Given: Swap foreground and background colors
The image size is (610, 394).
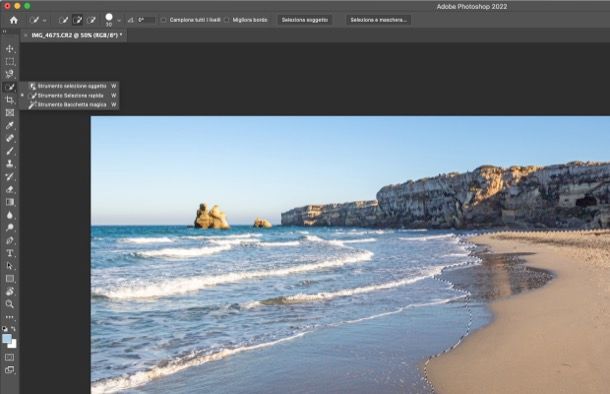Looking at the screenshot, I should [x=14, y=329].
